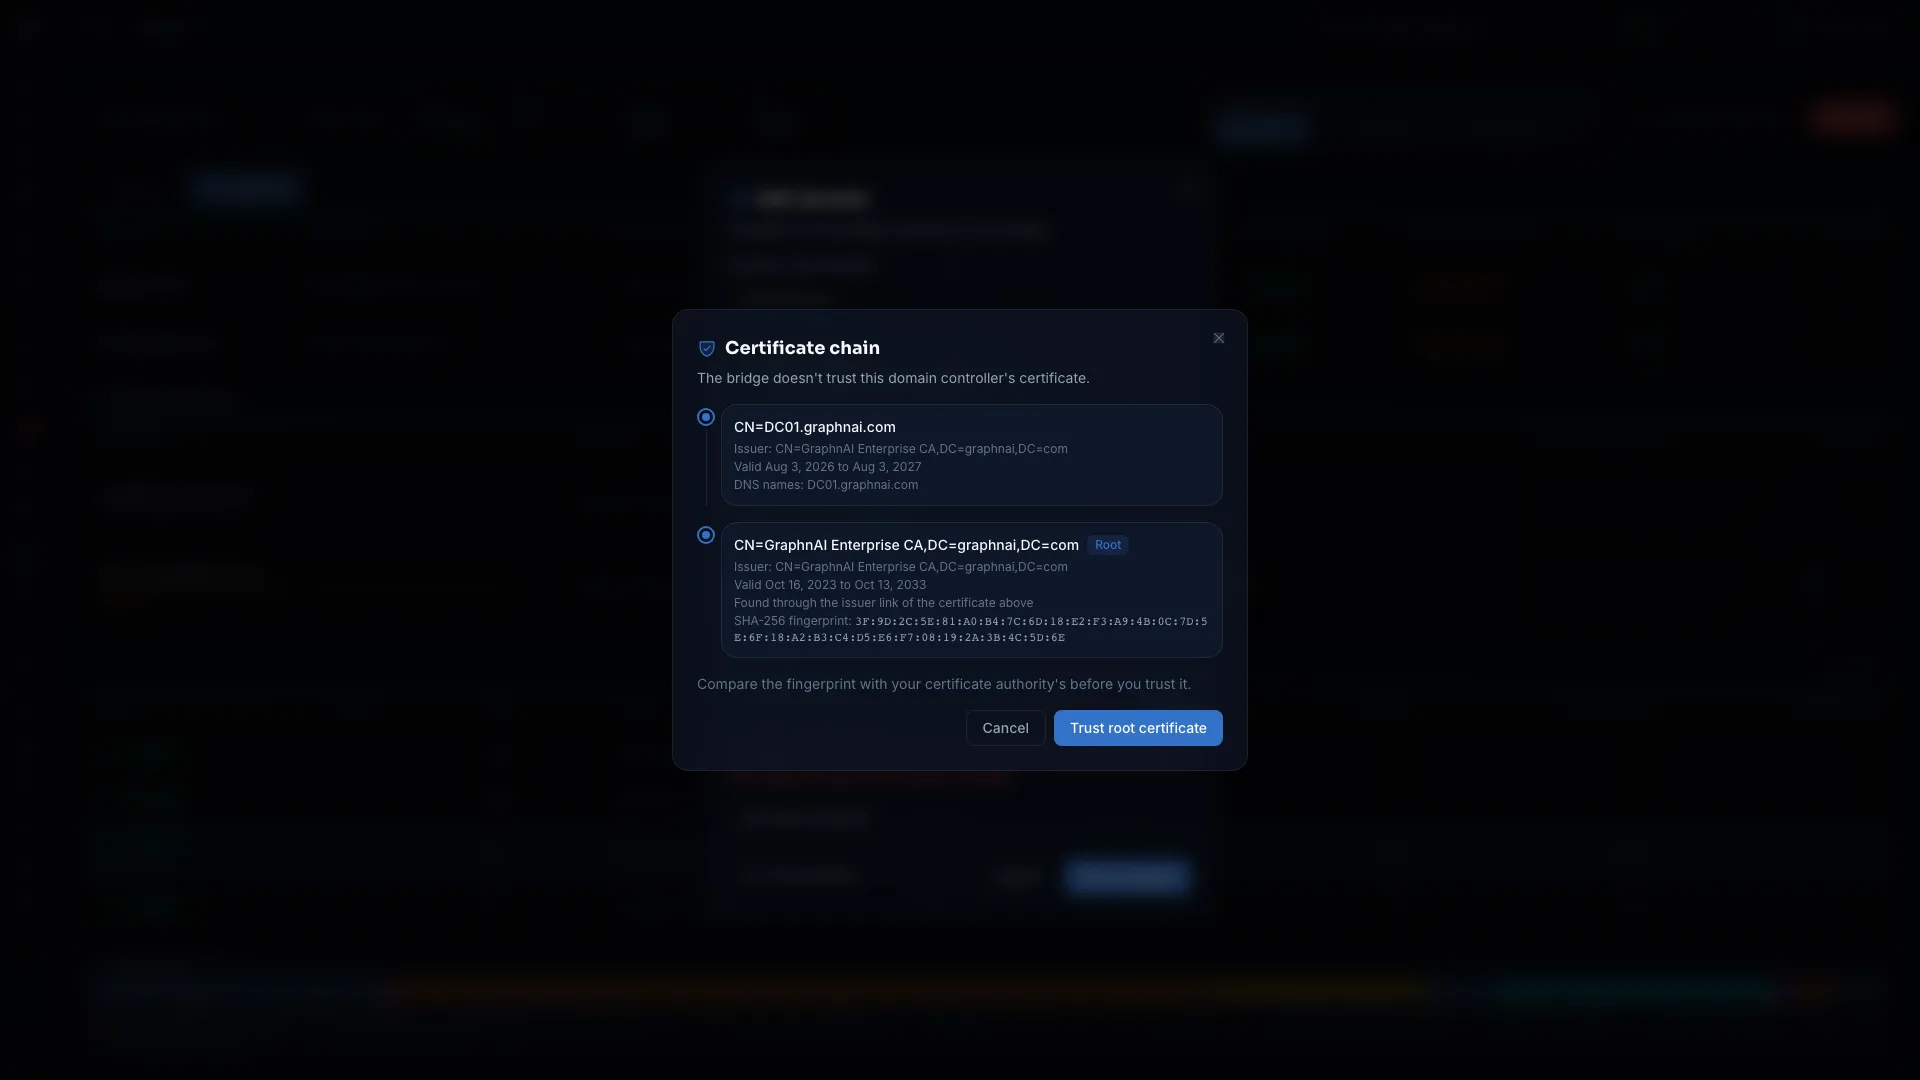Image resolution: width=1920 pixels, height=1080 pixels.
Task: Click 'Valid Aug 3, 2026 to Aug 3, 2027'
Action: [x=827, y=467]
